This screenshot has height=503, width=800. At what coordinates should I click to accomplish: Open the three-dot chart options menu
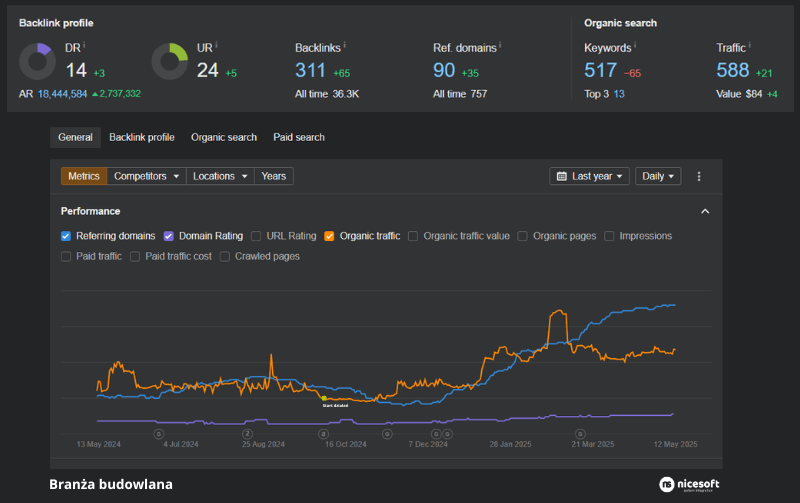tap(698, 176)
